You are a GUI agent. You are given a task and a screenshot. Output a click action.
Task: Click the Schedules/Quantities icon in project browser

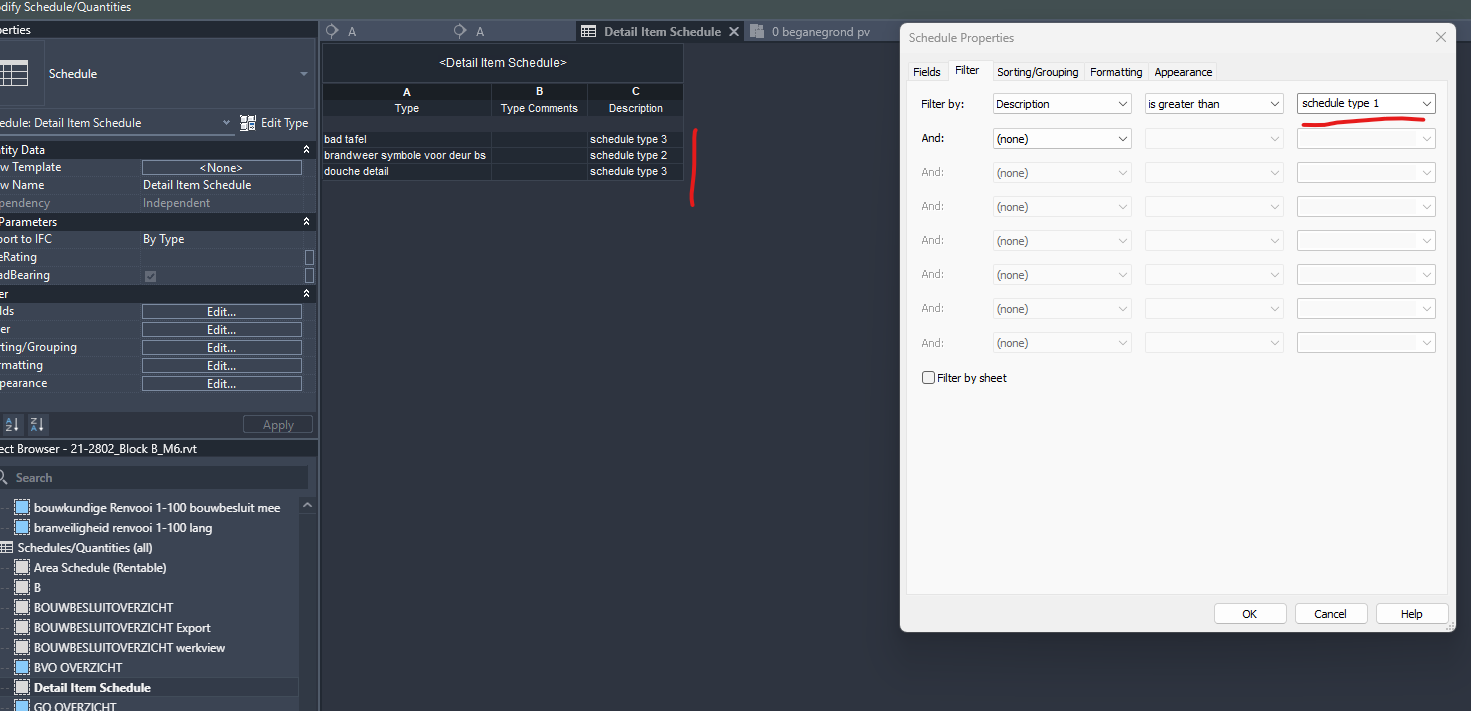coord(8,547)
